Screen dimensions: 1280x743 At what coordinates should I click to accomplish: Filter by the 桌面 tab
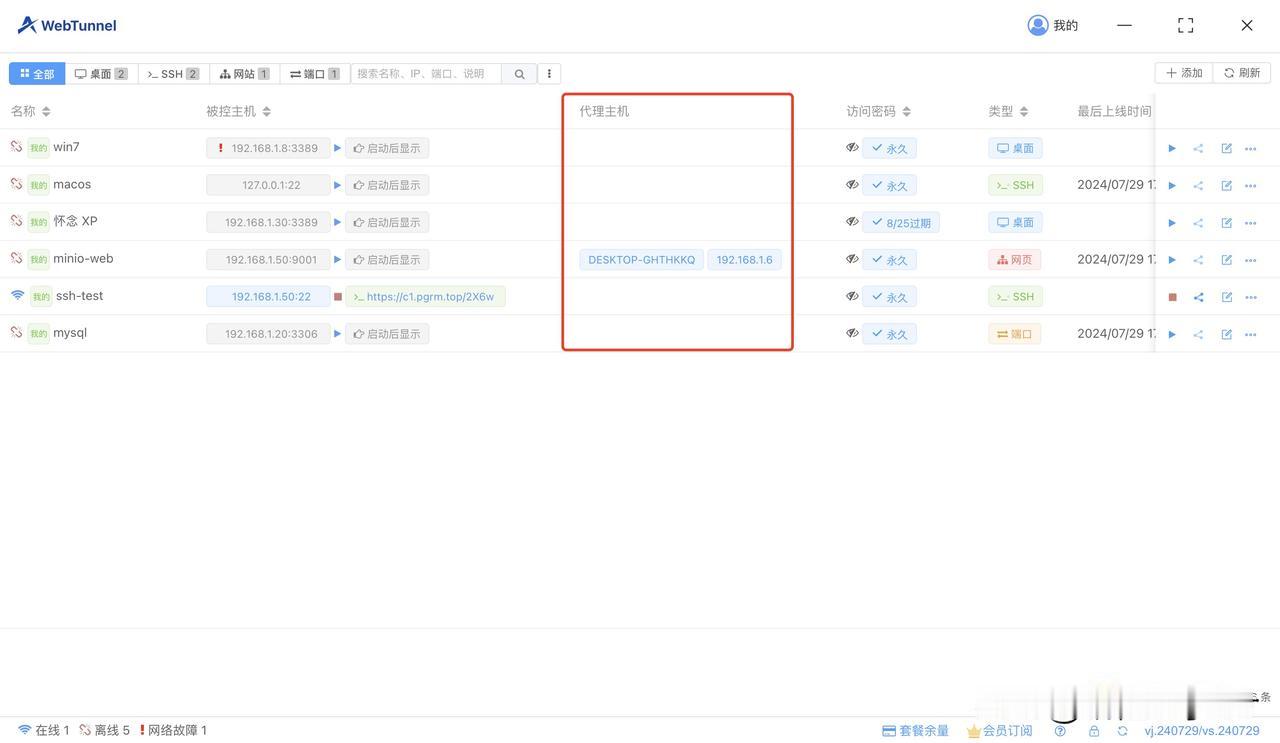click(x=101, y=74)
